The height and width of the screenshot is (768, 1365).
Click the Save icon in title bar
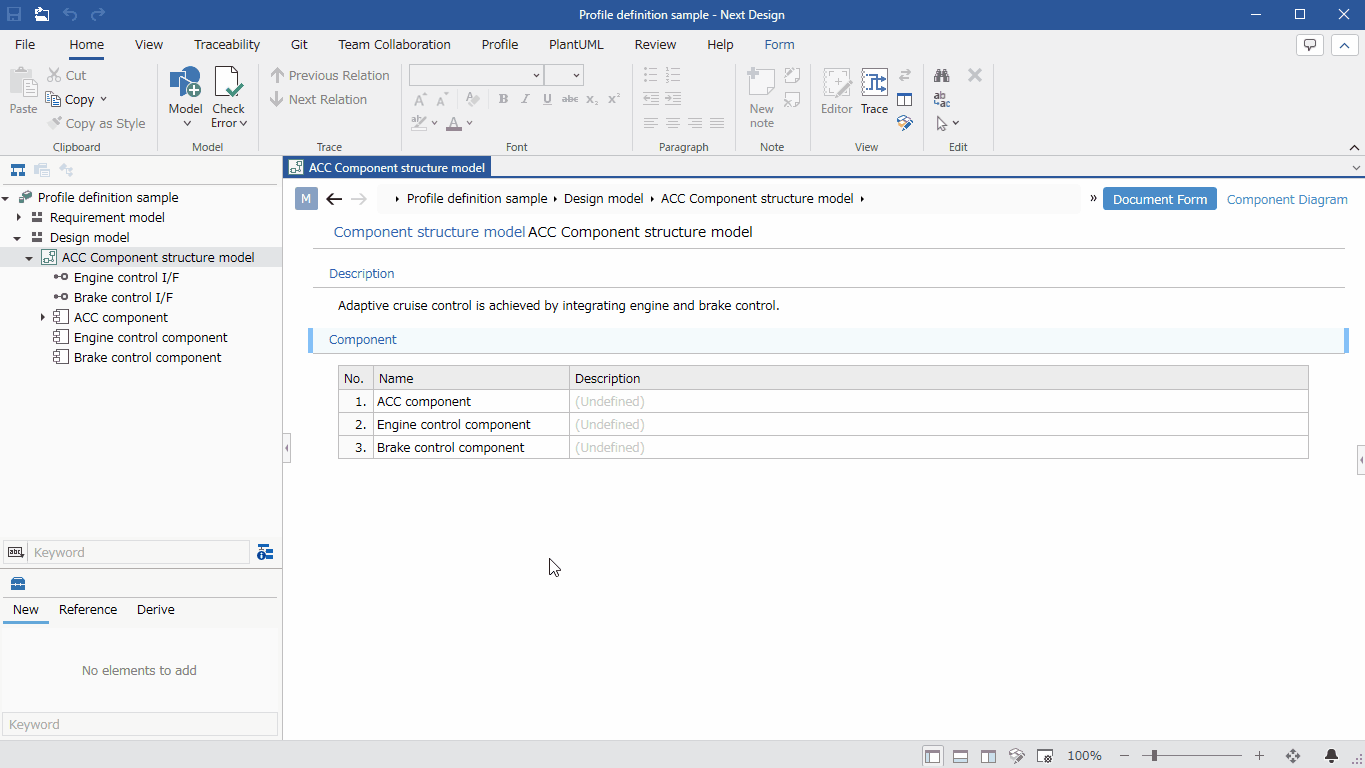[14, 14]
